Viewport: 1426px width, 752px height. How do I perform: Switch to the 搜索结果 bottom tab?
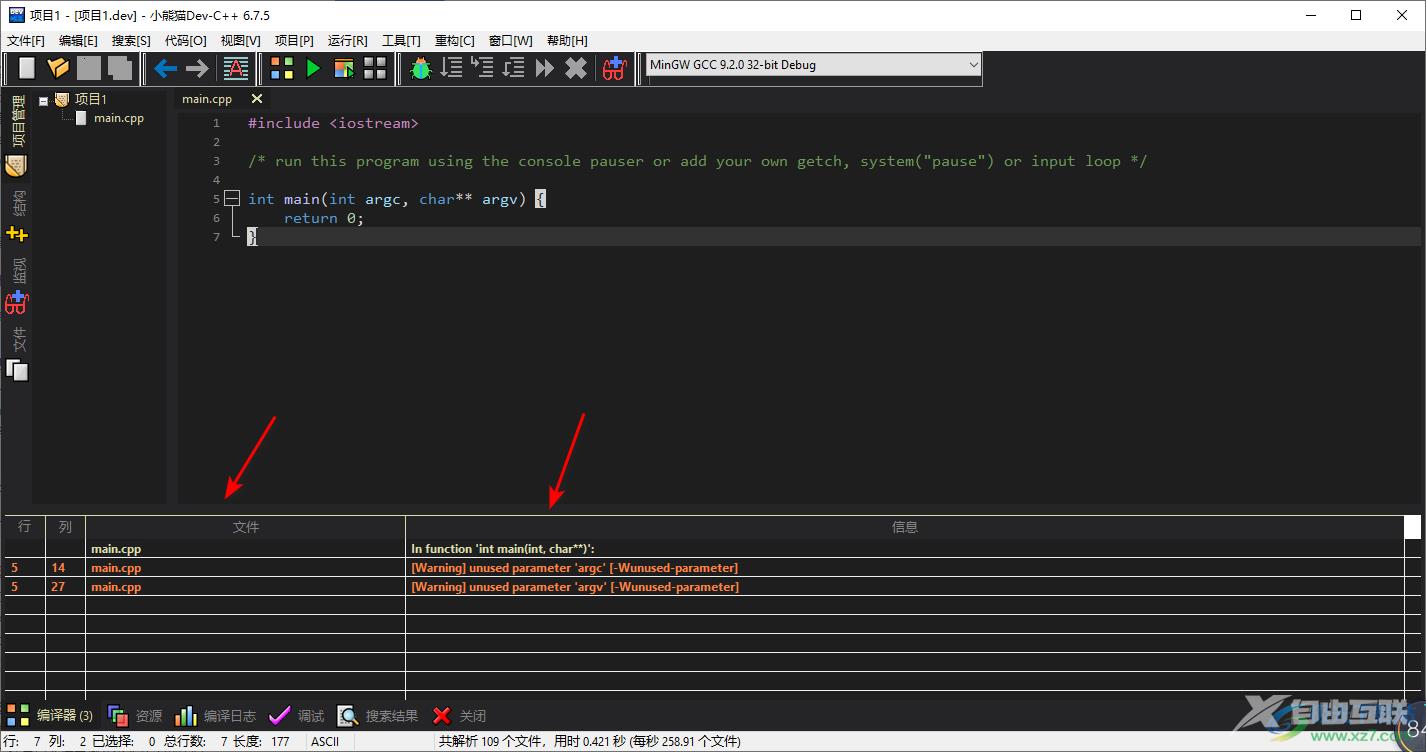pos(378,716)
